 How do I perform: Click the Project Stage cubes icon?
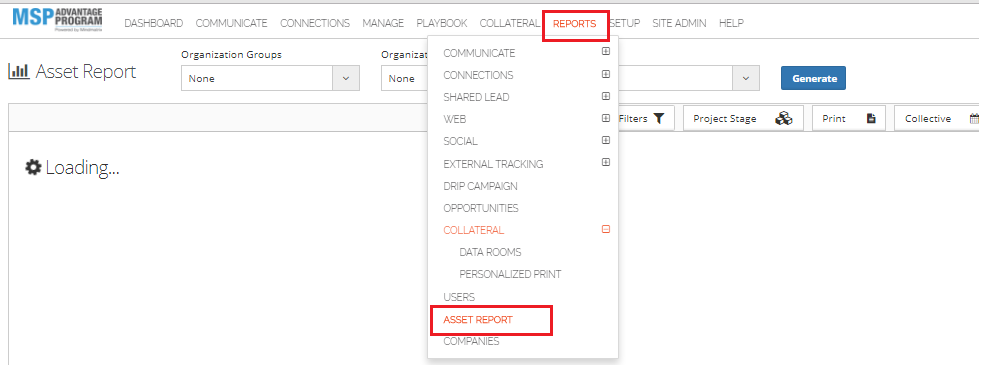784,119
